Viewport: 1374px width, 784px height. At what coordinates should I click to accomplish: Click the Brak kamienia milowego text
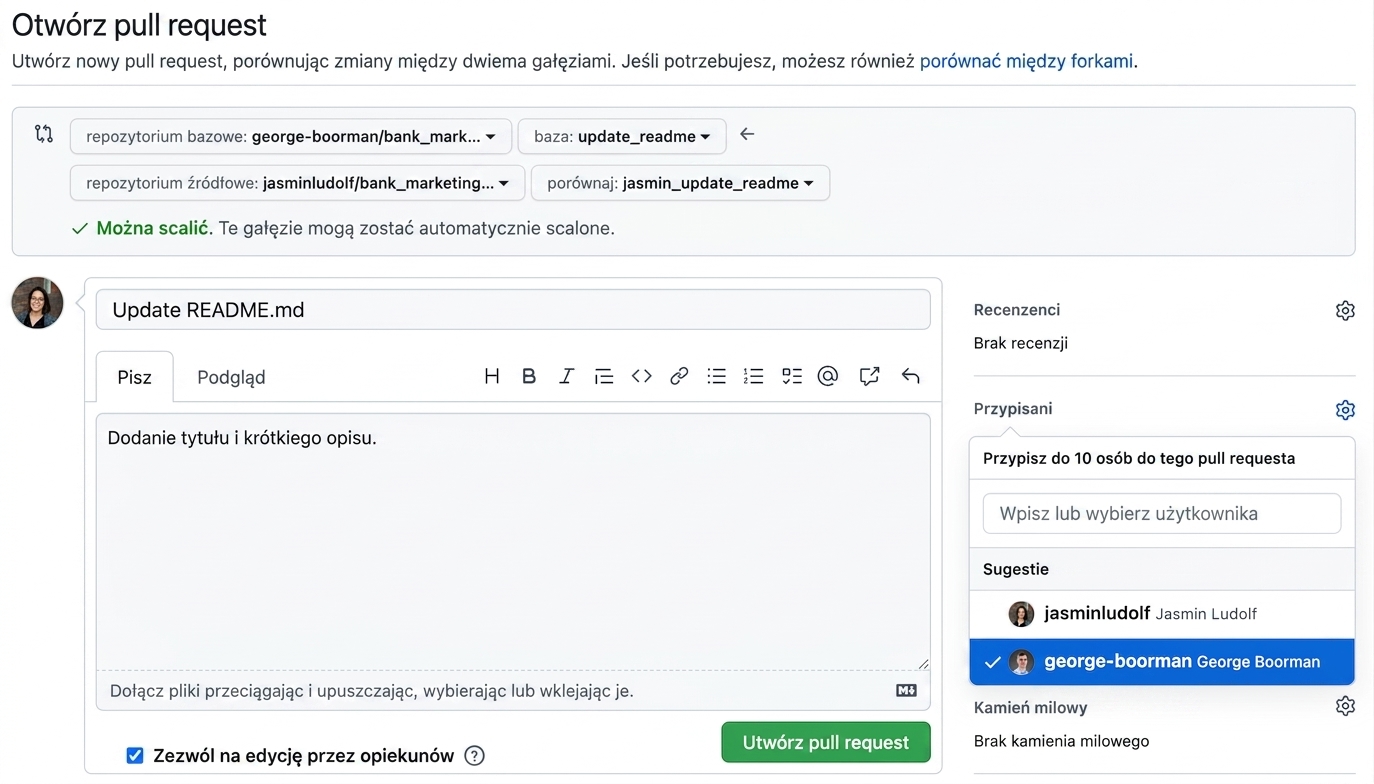pos(1061,741)
